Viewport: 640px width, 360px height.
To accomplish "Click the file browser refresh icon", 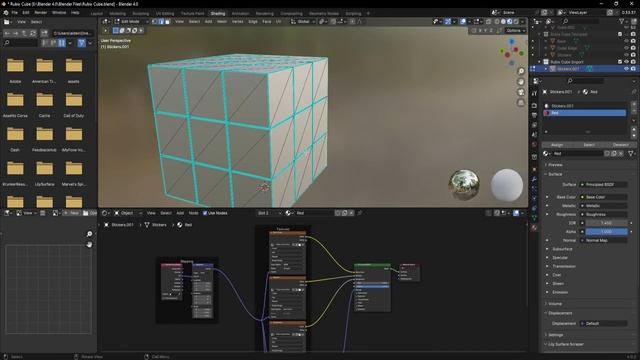I will coord(33,33).
